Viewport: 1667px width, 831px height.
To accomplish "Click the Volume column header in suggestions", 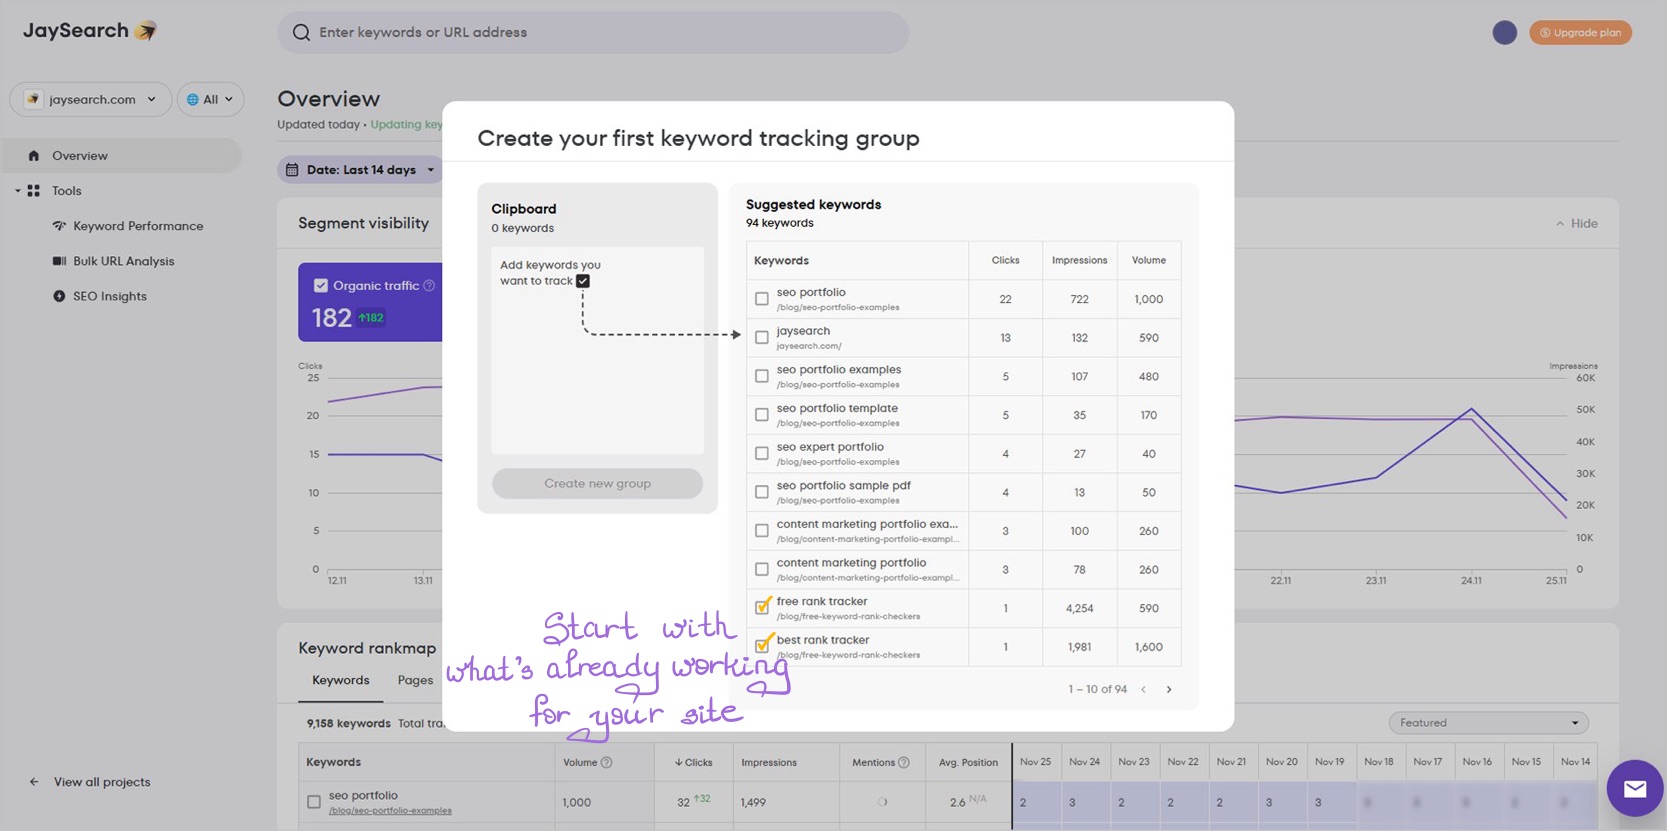I will click(1149, 260).
